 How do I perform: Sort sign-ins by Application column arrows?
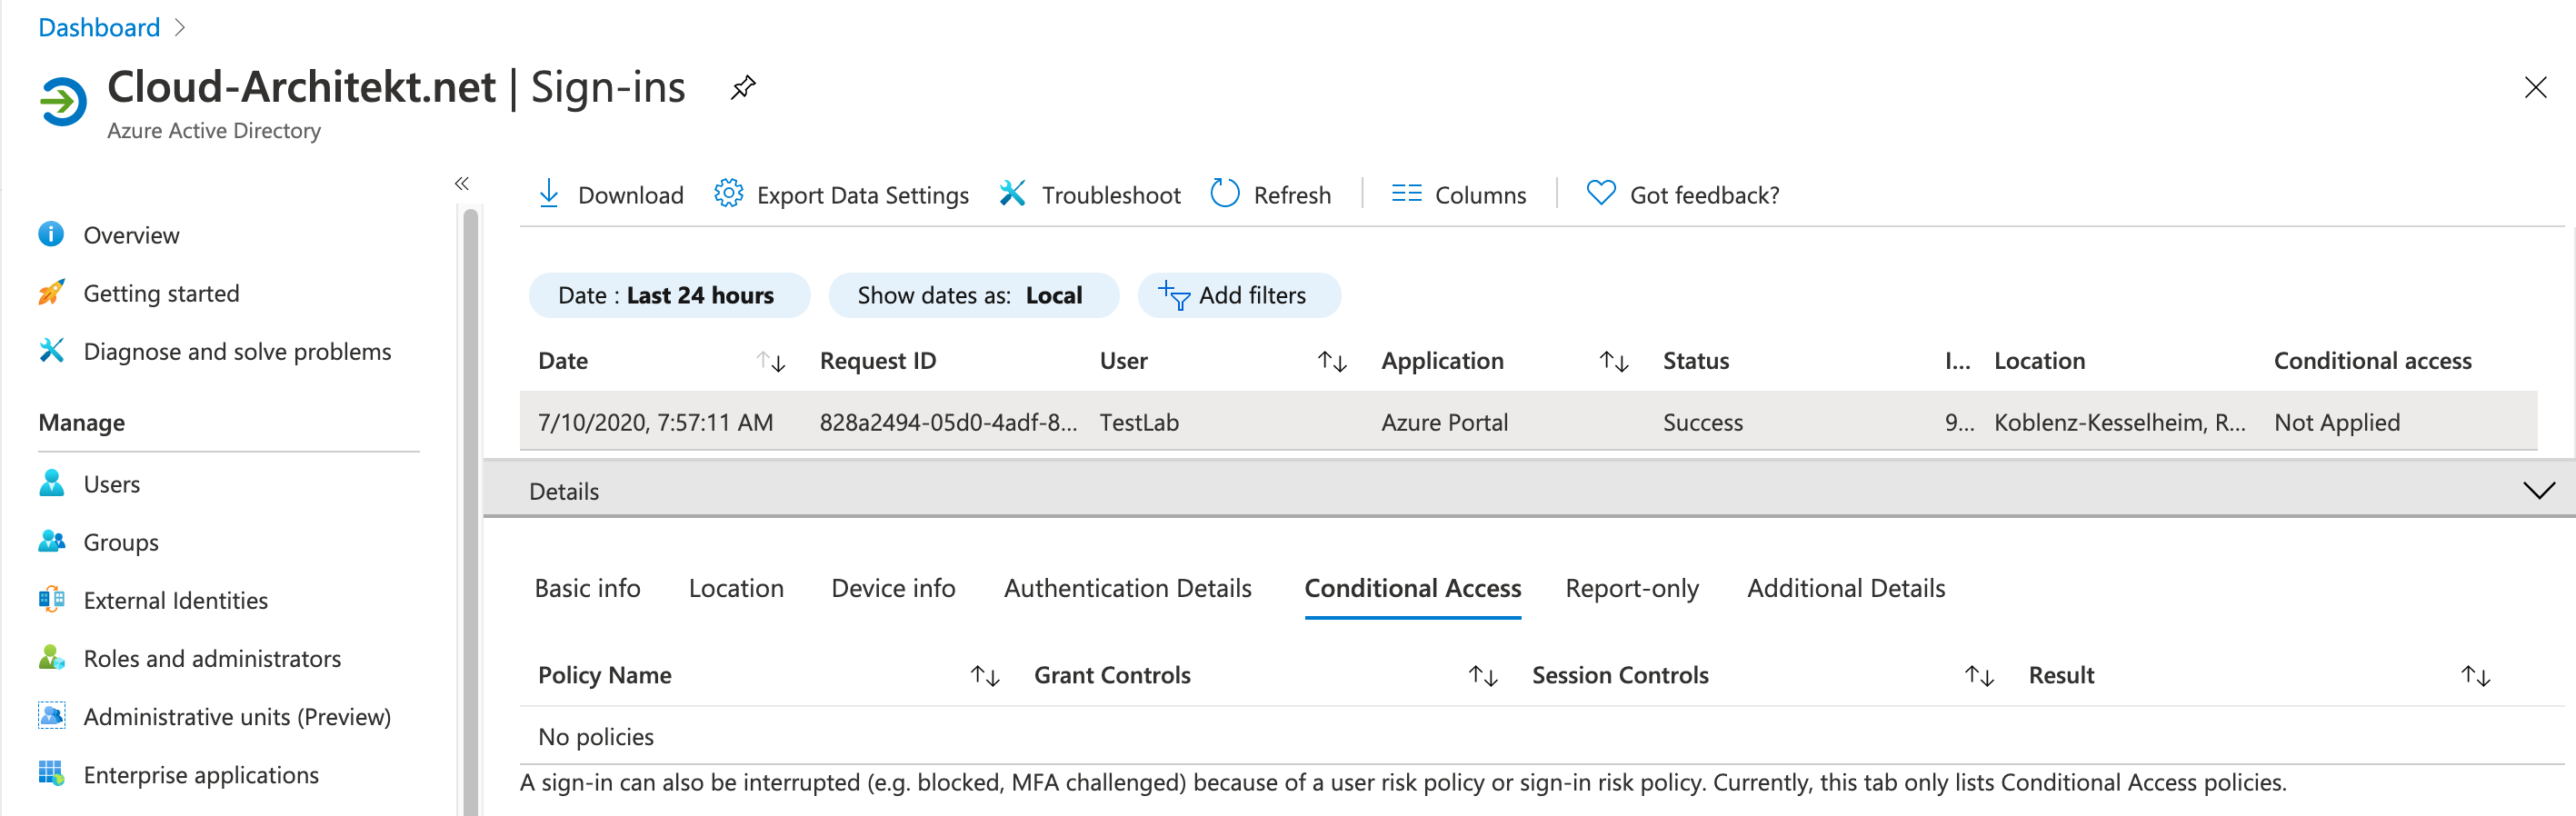[1614, 361]
